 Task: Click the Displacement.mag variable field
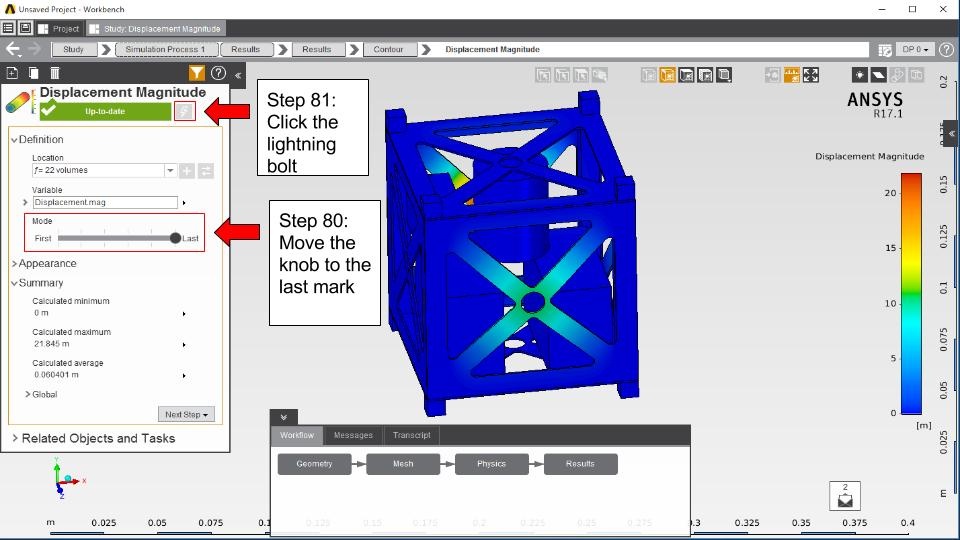pyautogui.click(x=105, y=202)
